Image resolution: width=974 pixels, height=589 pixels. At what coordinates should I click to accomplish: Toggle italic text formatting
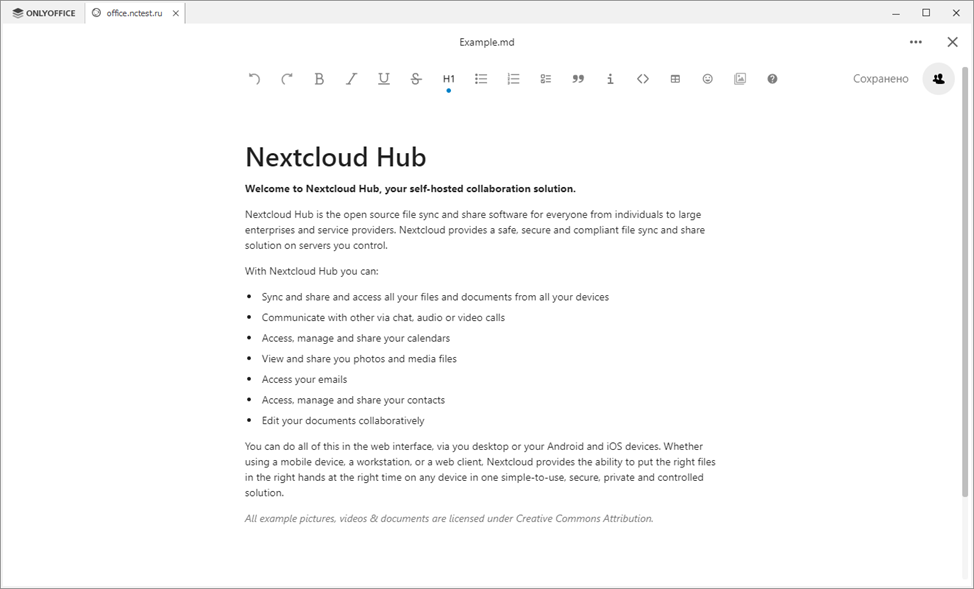pos(351,79)
